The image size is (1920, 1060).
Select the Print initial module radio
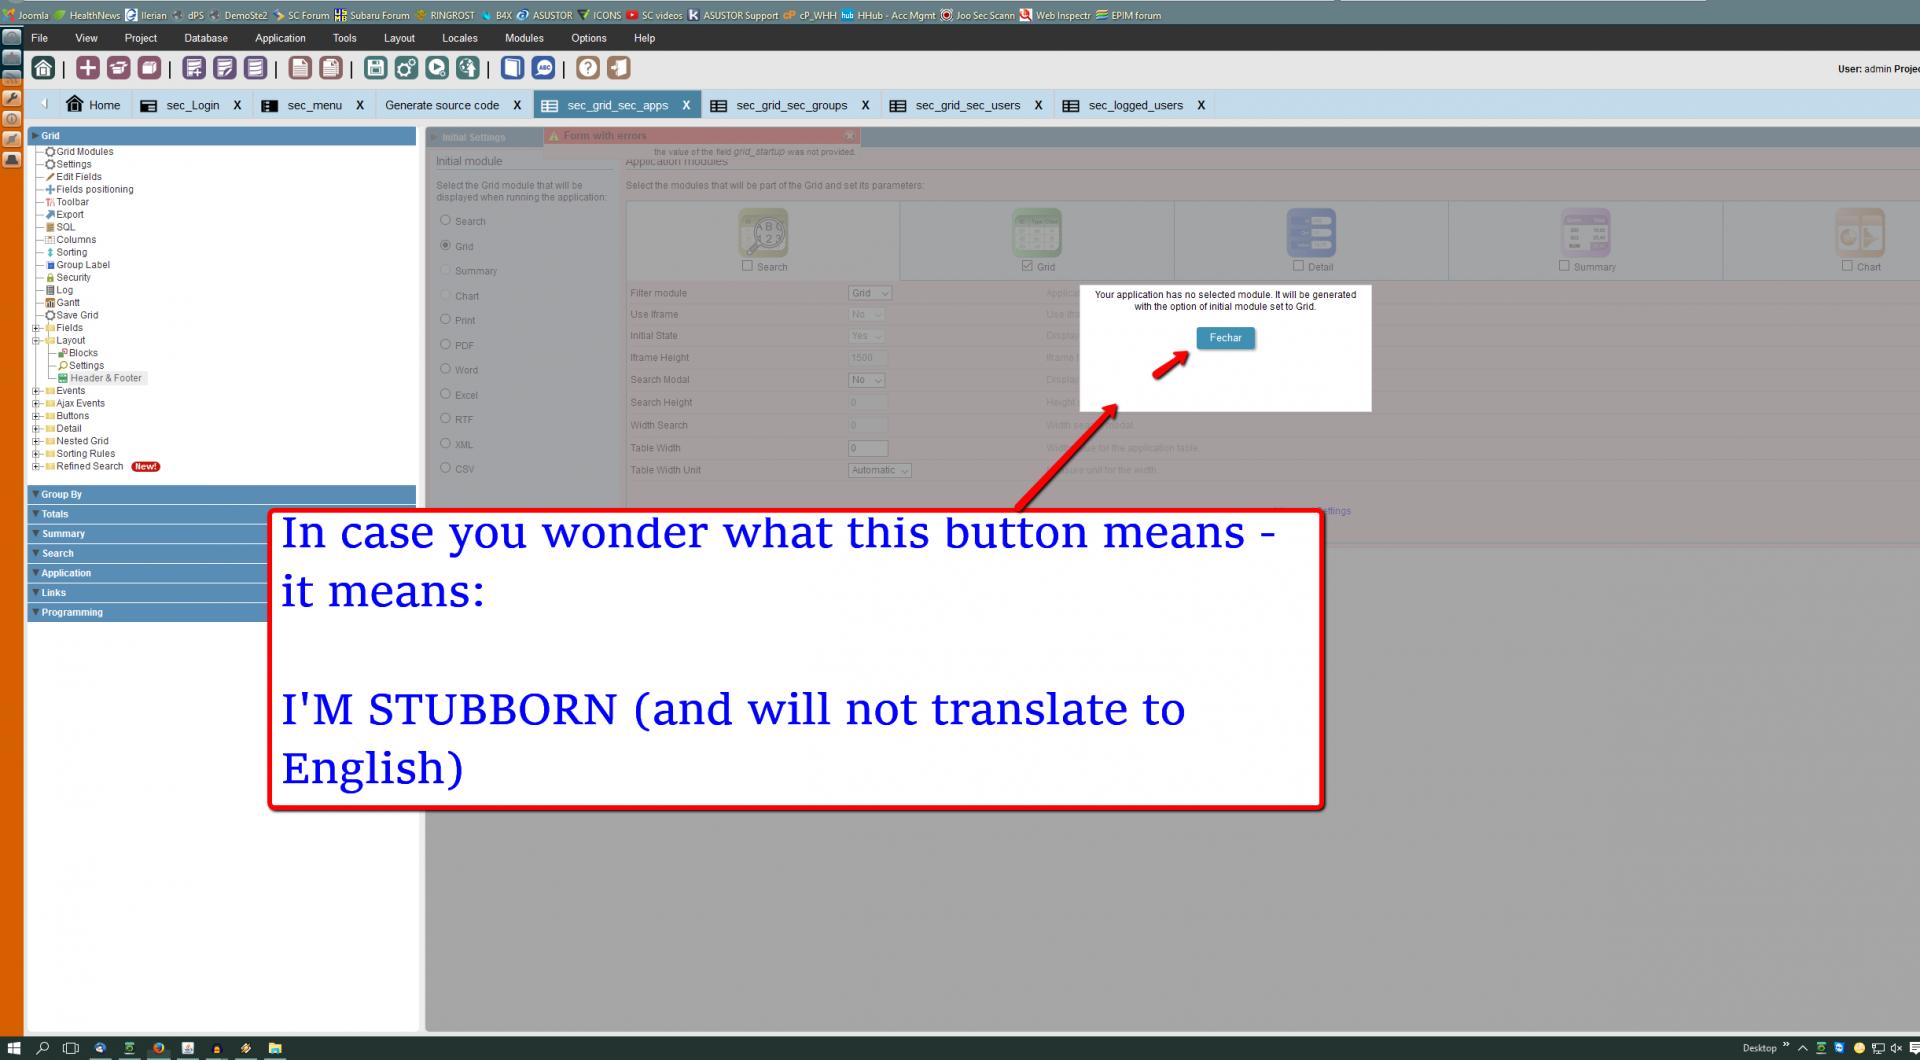(x=446, y=319)
